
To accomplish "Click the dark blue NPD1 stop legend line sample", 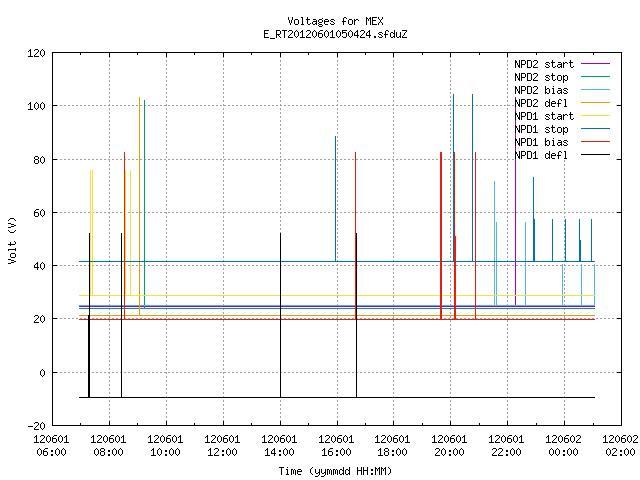I will click(595, 129).
